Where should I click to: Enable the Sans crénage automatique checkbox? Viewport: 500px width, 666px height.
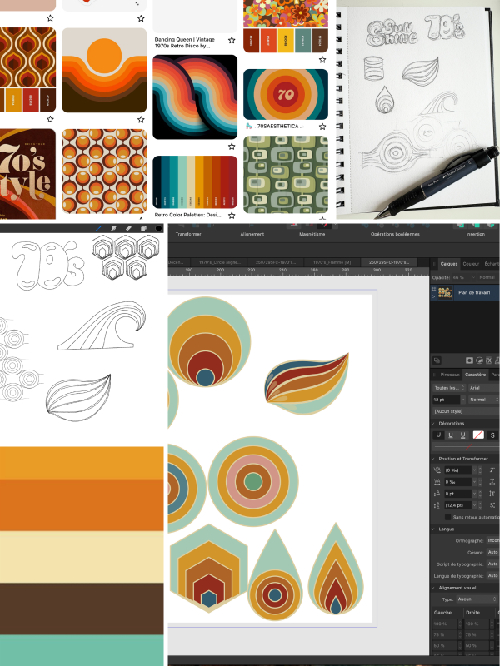[x=448, y=517]
